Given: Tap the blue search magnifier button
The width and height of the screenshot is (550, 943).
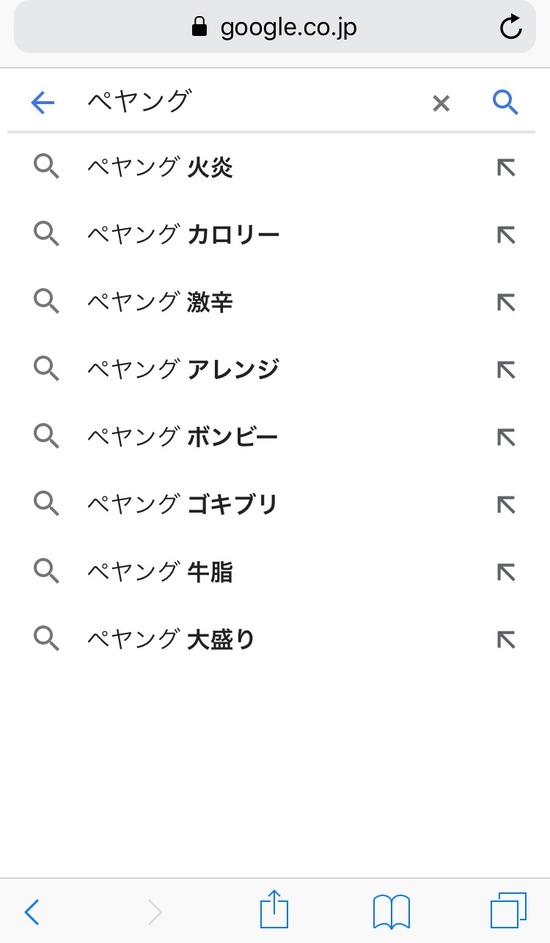Looking at the screenshot, I should pyautogui.click(x=505, y=103).
